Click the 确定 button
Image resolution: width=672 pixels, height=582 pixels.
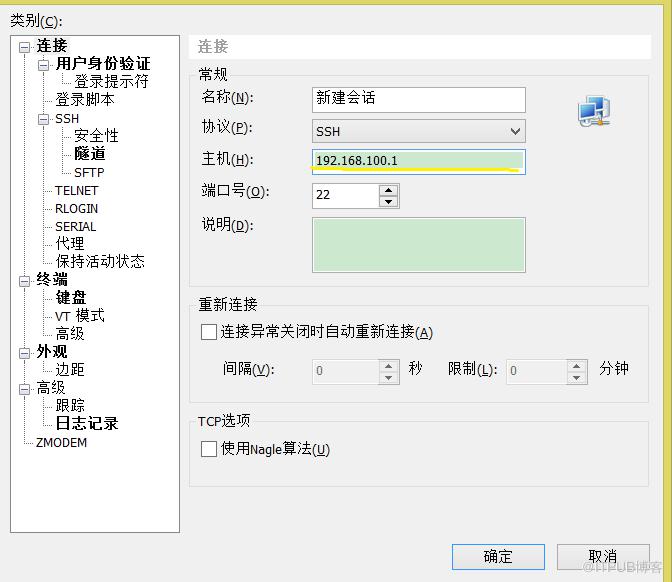pyautogui.click(x=498, y=557)
